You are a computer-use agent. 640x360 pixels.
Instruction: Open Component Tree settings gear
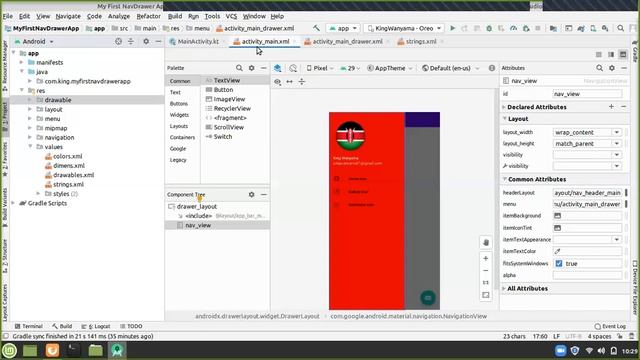click(x=251, y=195)
